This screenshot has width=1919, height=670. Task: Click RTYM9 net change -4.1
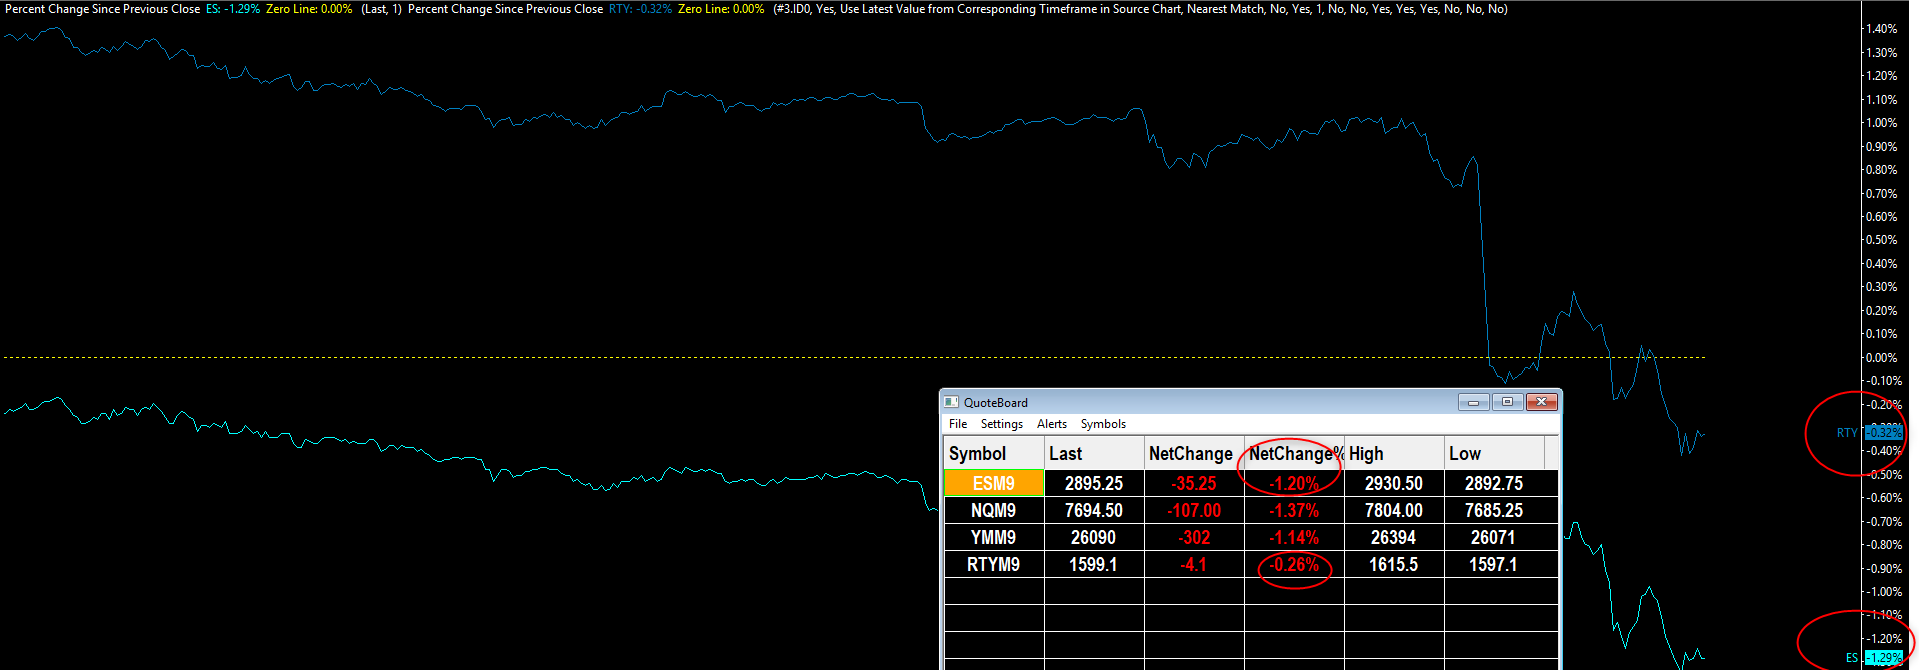(1194, 564)
